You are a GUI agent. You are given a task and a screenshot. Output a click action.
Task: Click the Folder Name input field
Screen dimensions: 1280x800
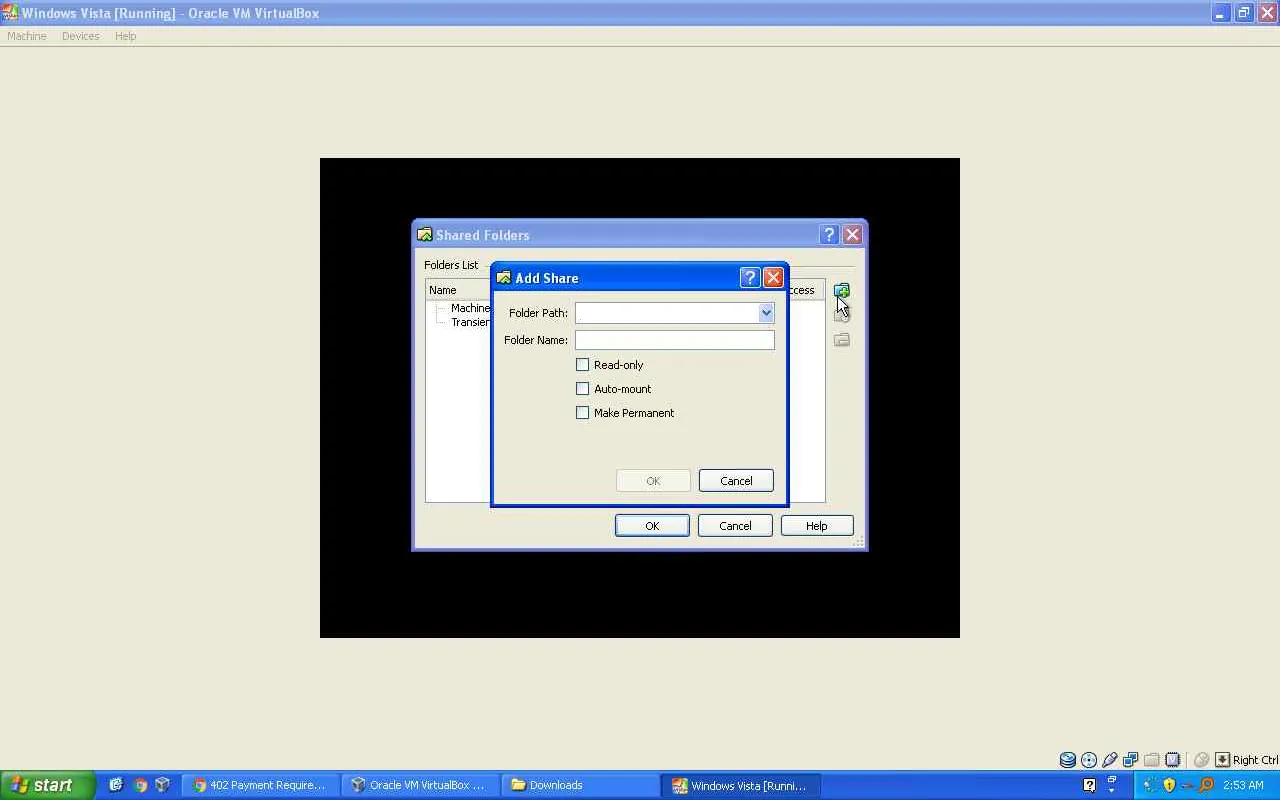click(x=675, y=340)
